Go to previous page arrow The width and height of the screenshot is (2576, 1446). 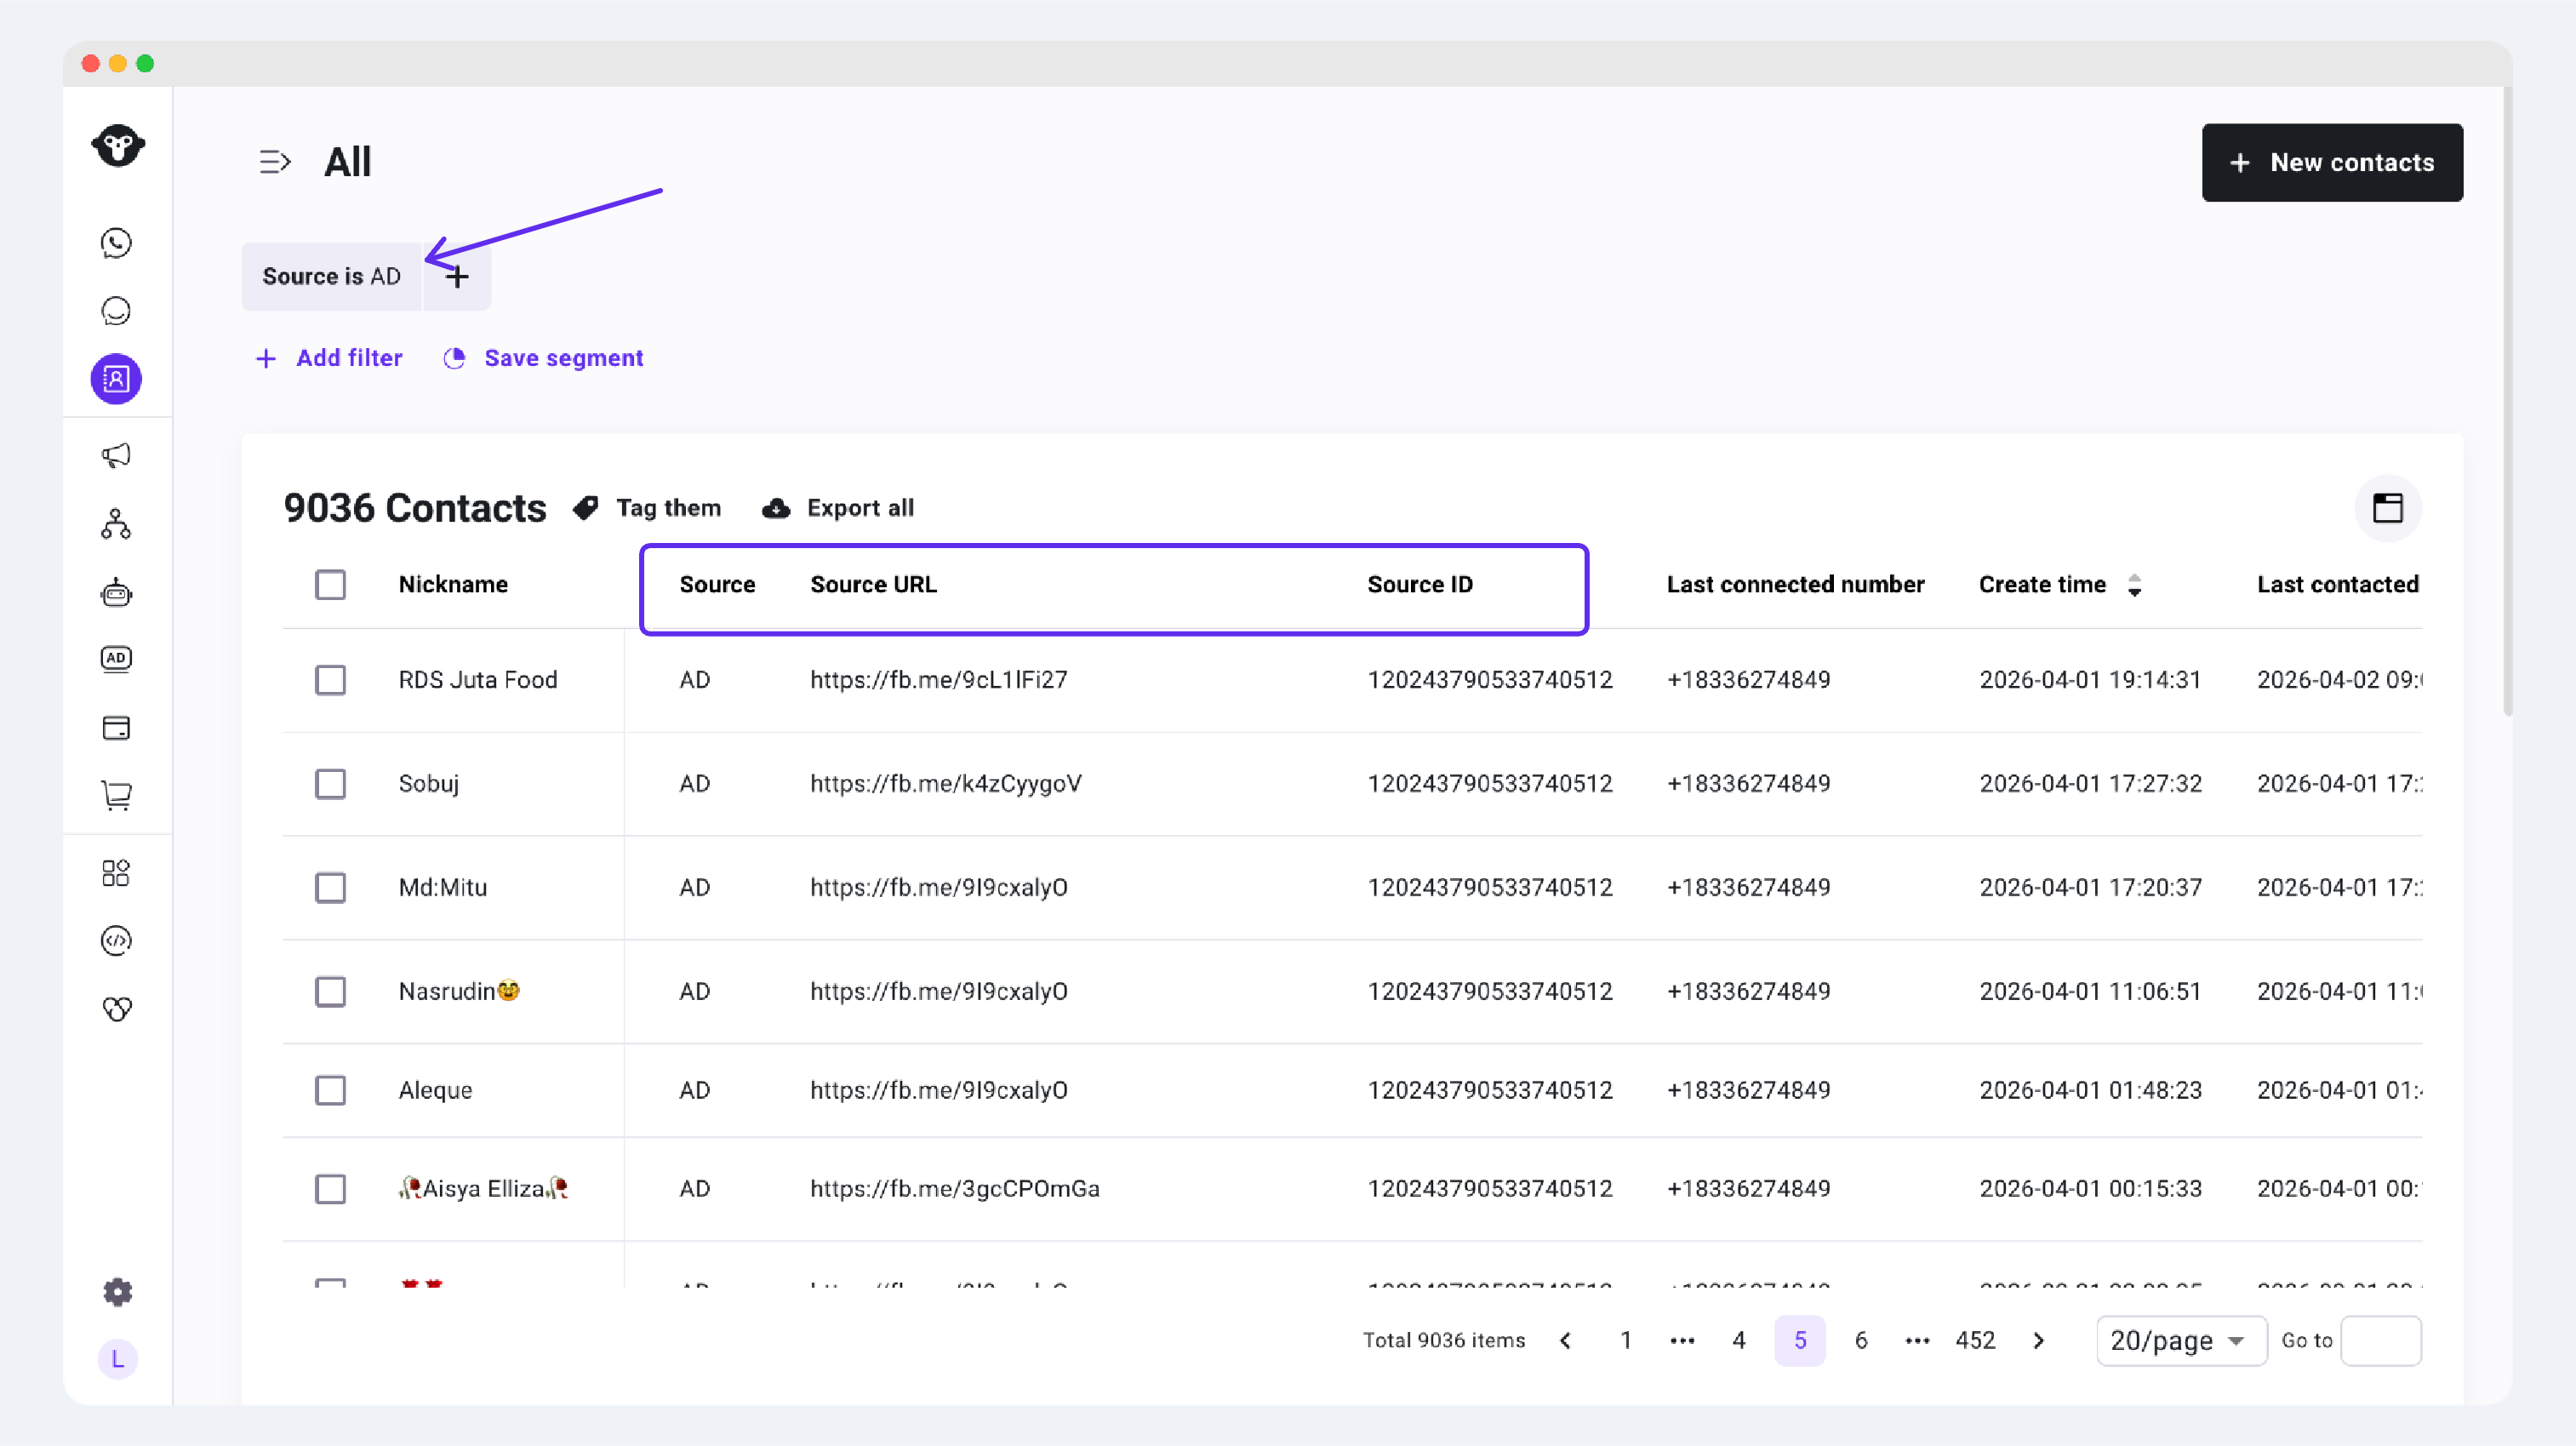(1566, 1341)
